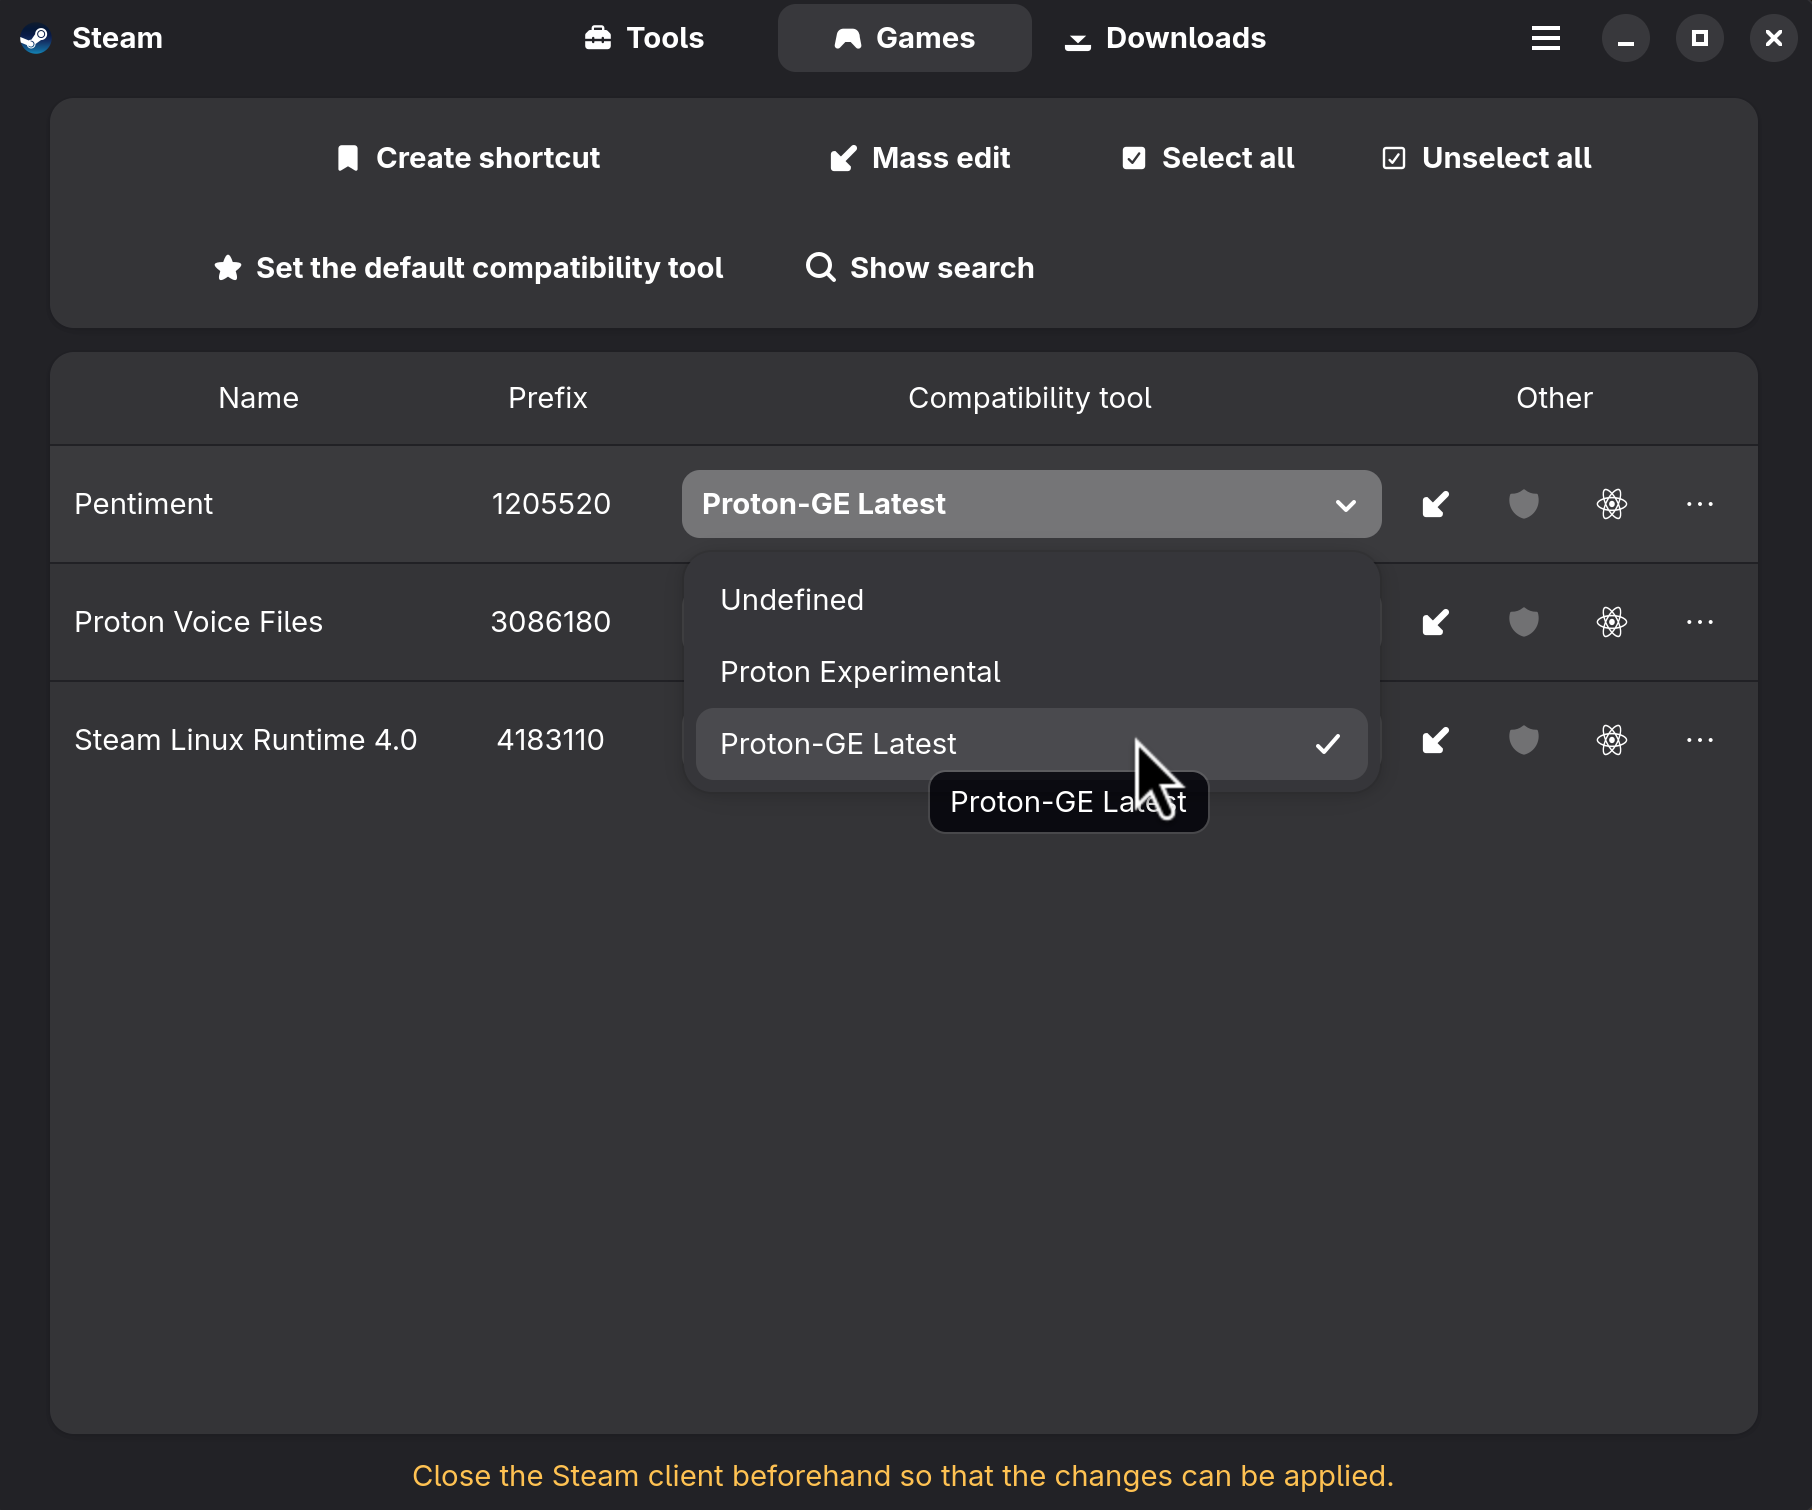Click Create shortcut
This screenshot has width=1812, height=1510.
pos(468,158)
